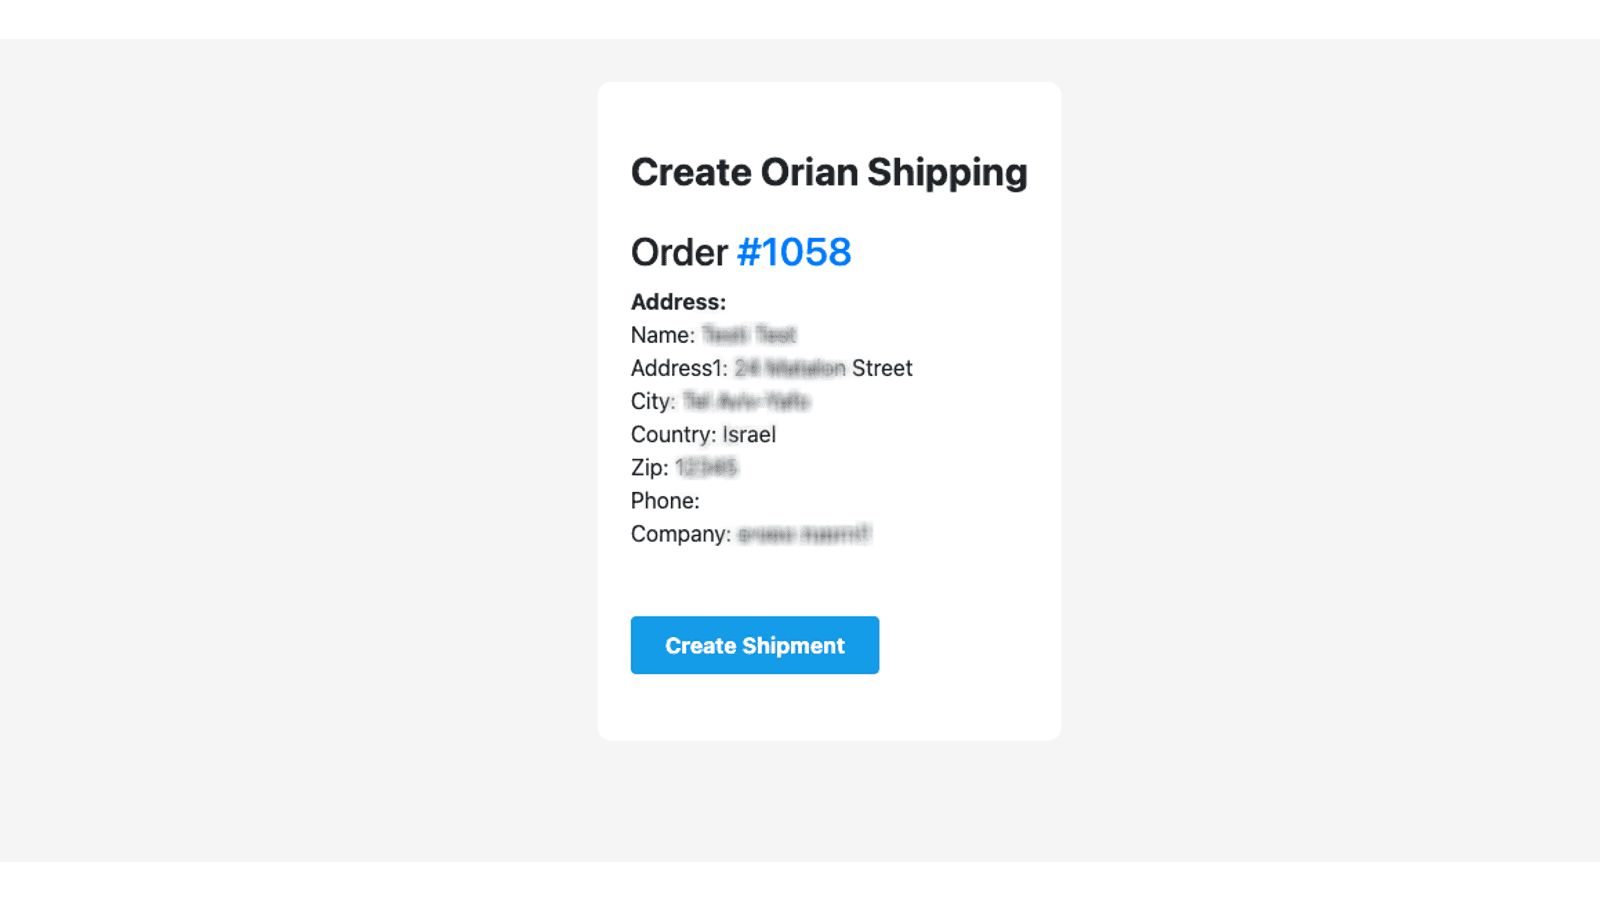The image size is (1600, 900).
Task: Click the City: field label
Action: [x=653, y=401]
